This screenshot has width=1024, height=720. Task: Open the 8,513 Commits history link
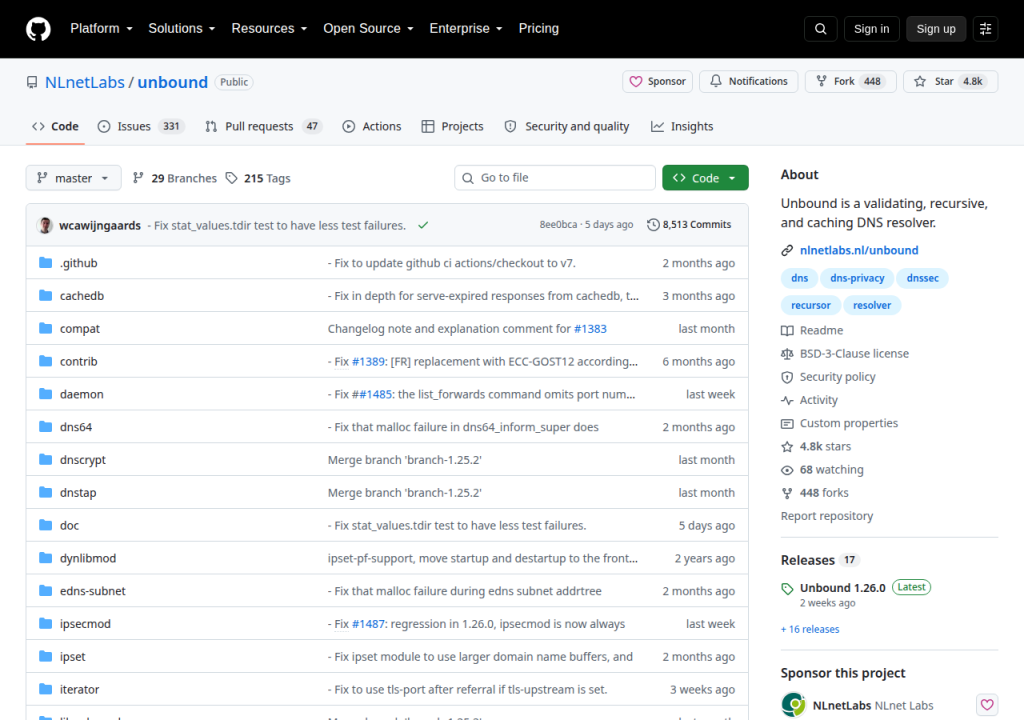(689, 225)
